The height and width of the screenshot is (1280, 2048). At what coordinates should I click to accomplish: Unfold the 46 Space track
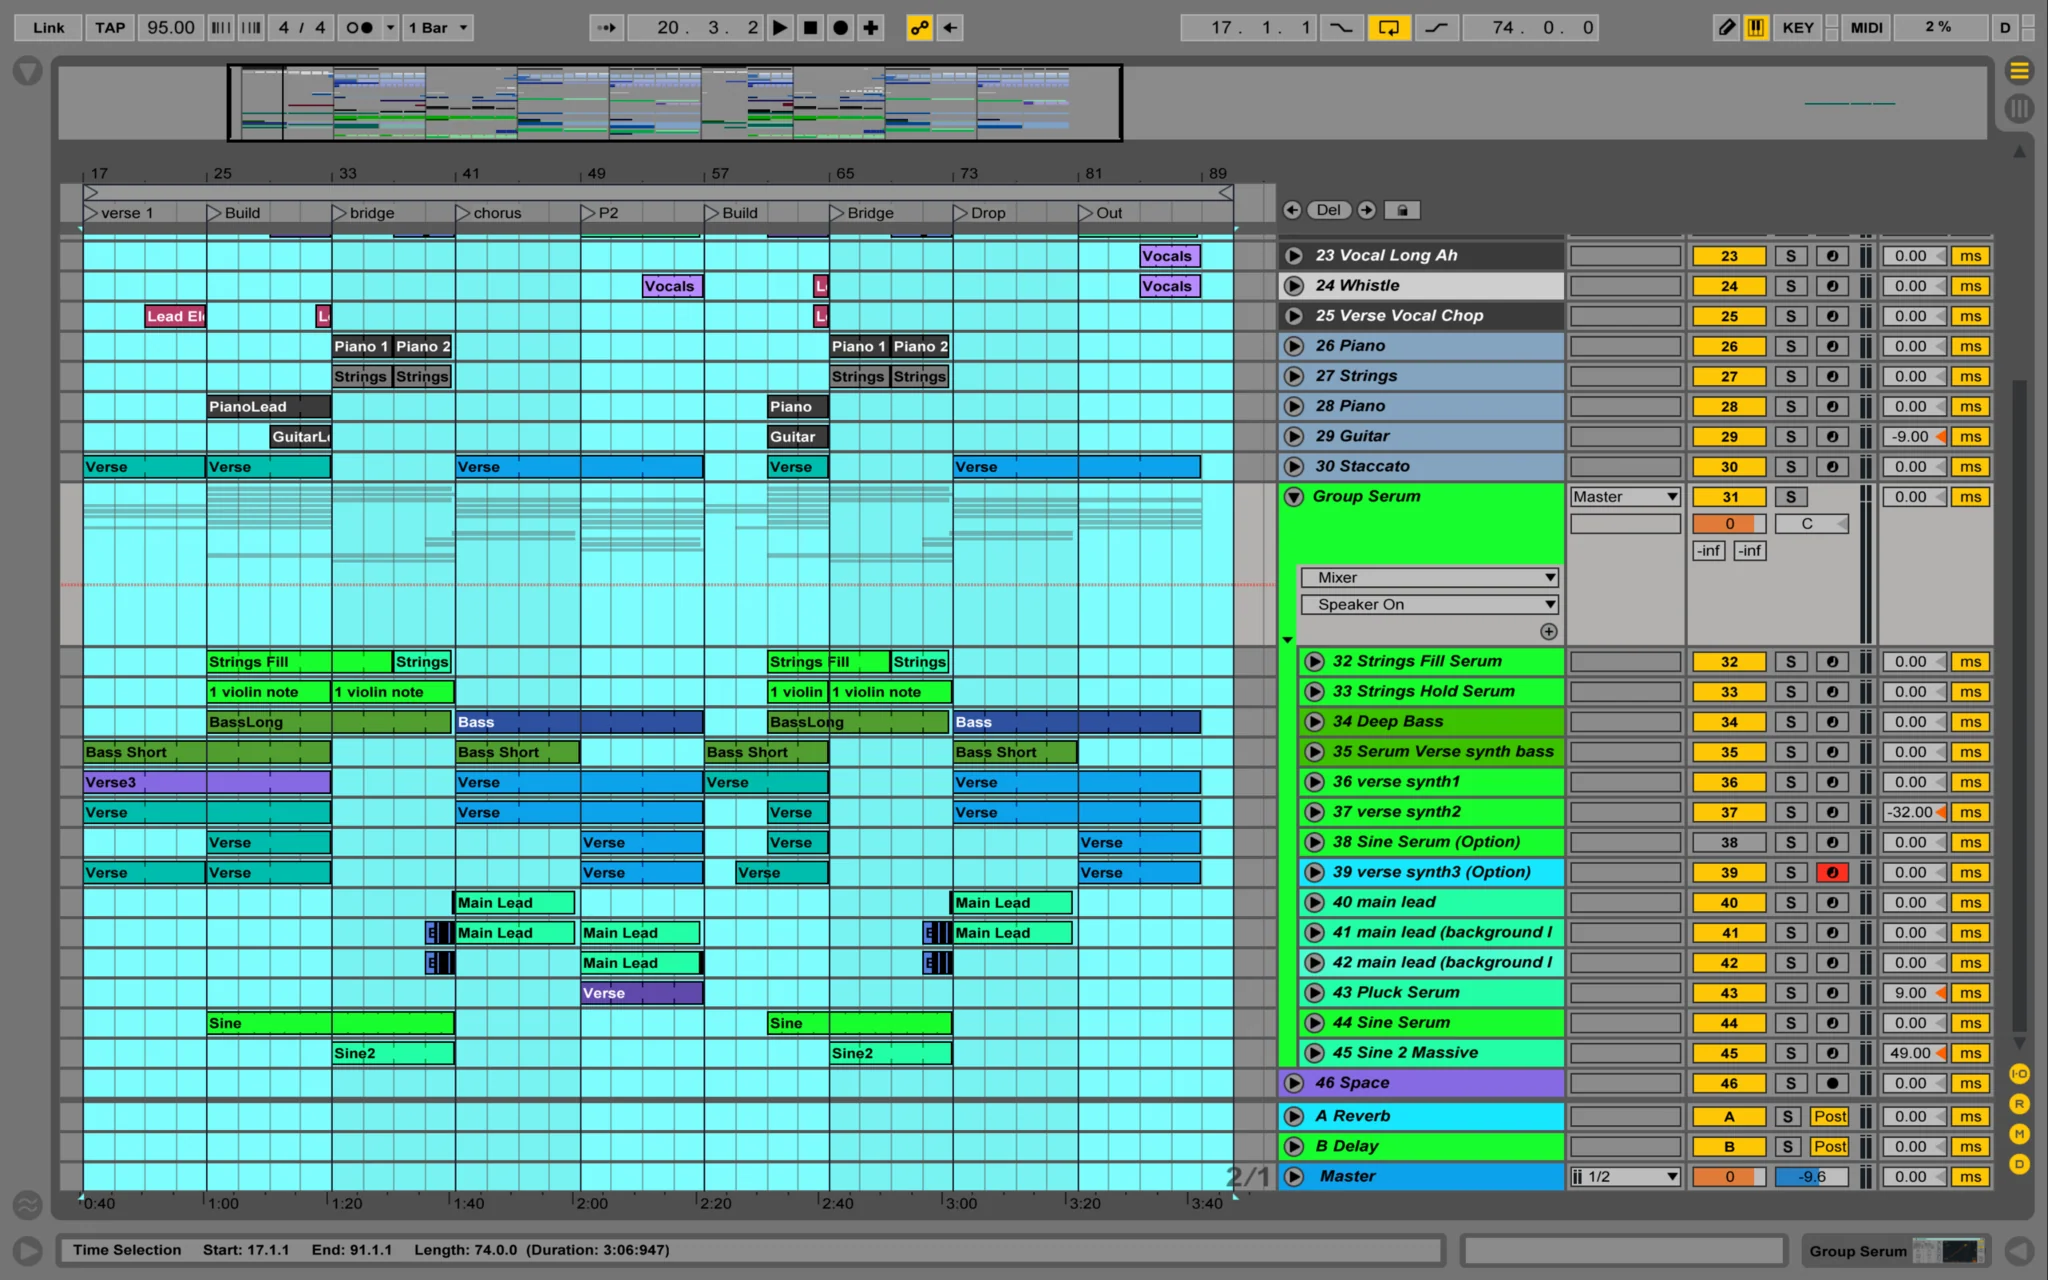point(1294,1083)
